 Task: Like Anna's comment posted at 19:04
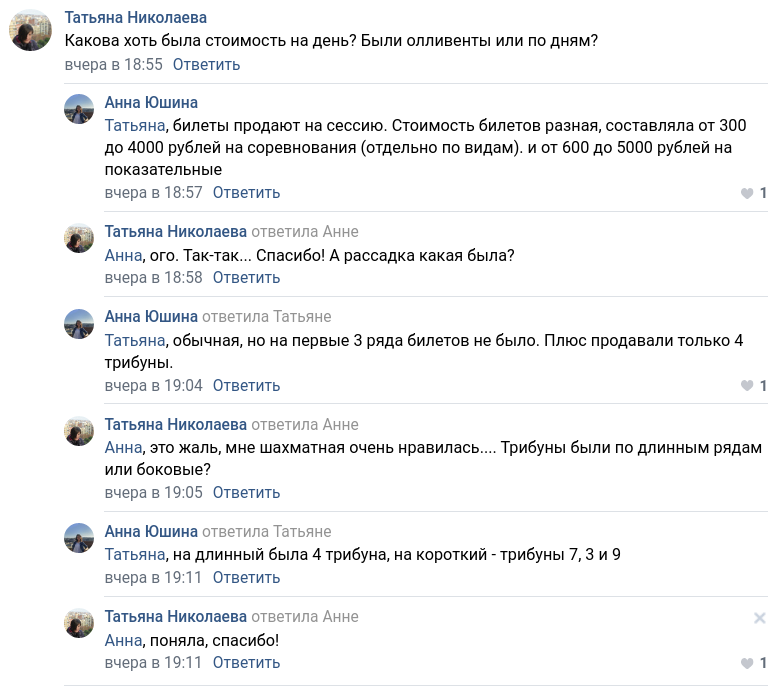point(747,386)
